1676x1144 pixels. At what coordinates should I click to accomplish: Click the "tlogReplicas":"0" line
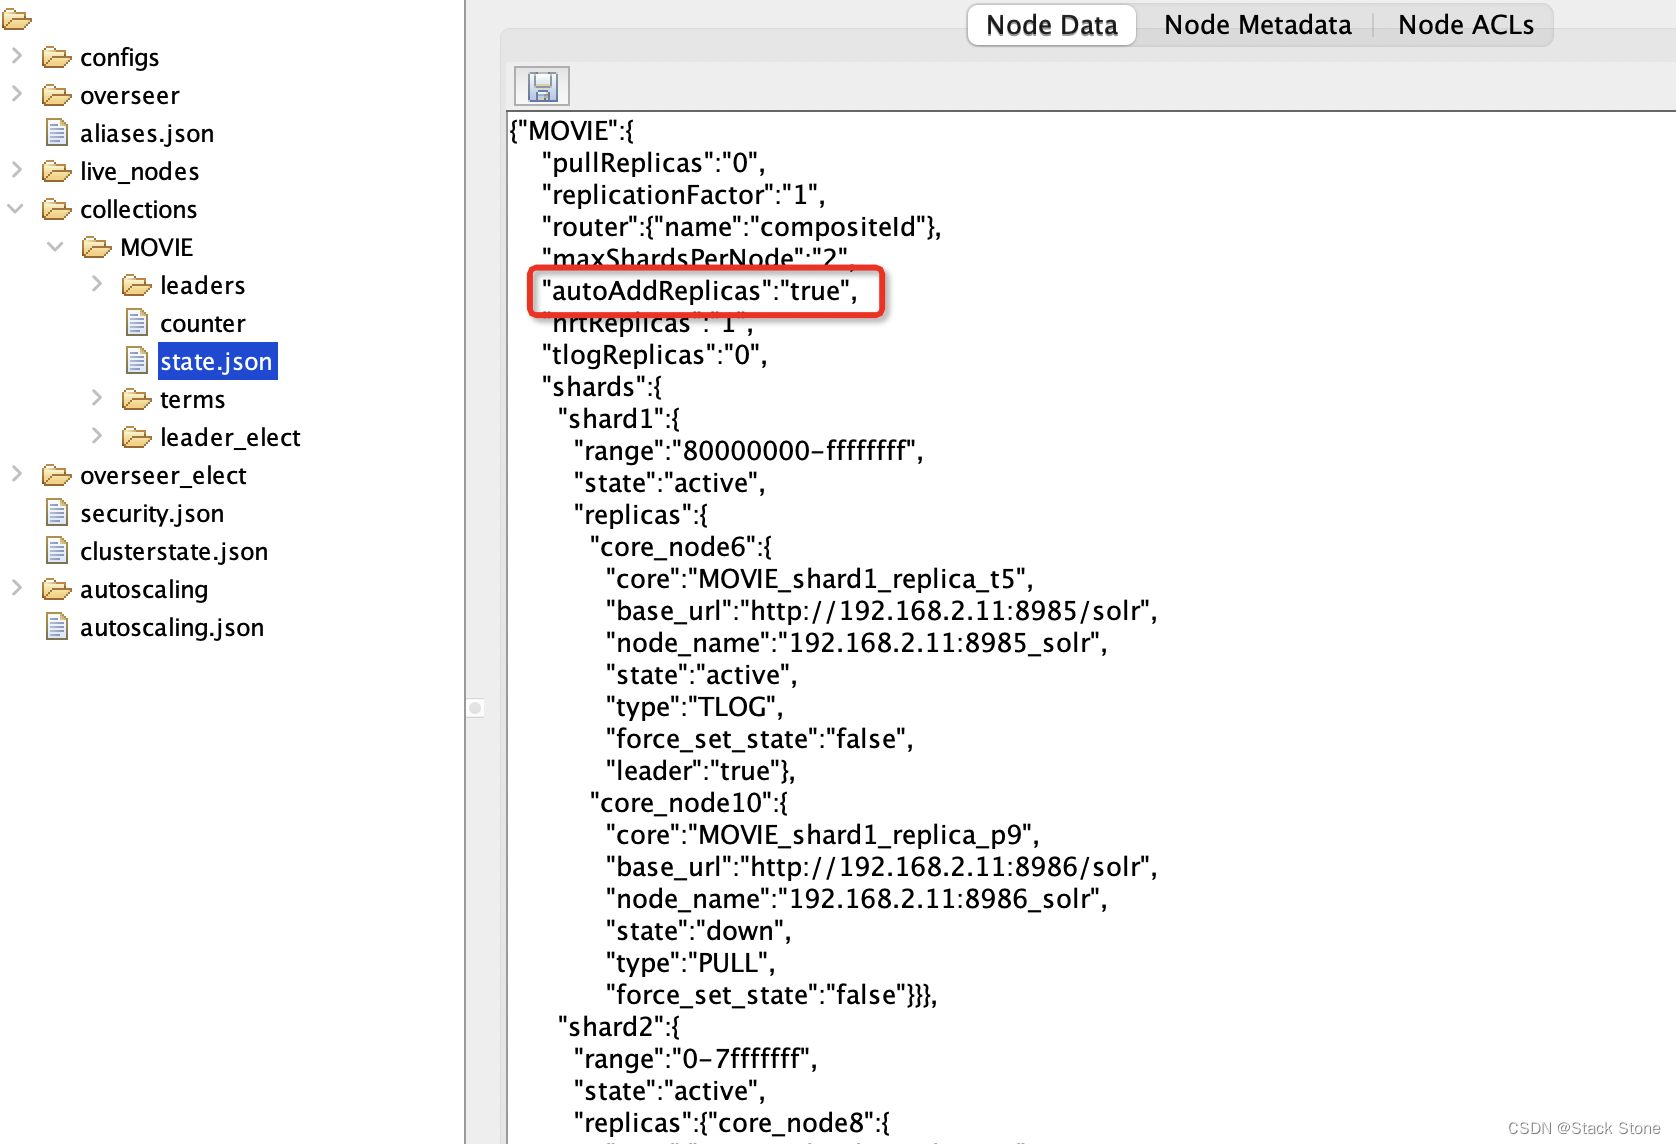pyautogui.click(x=654, y=355)
